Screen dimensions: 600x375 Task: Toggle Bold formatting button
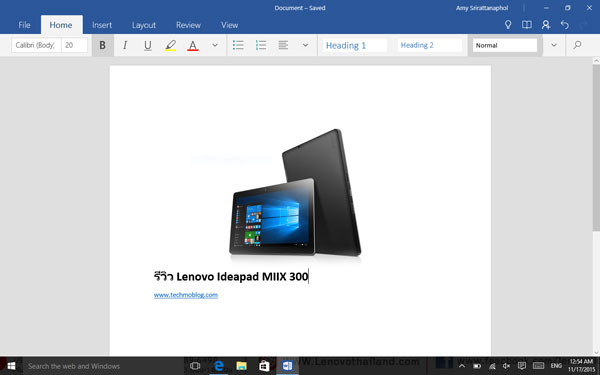point(103,45)
